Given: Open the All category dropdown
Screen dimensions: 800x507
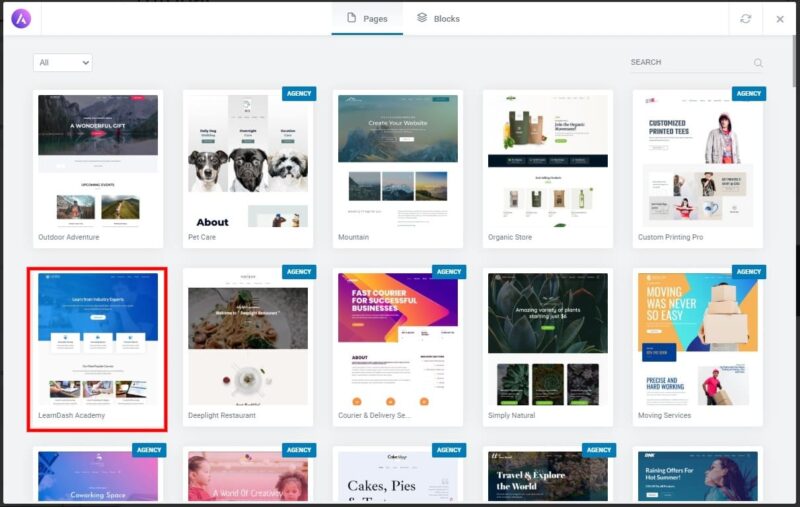Looking at the screenshot, I should (x=63, y=63).
